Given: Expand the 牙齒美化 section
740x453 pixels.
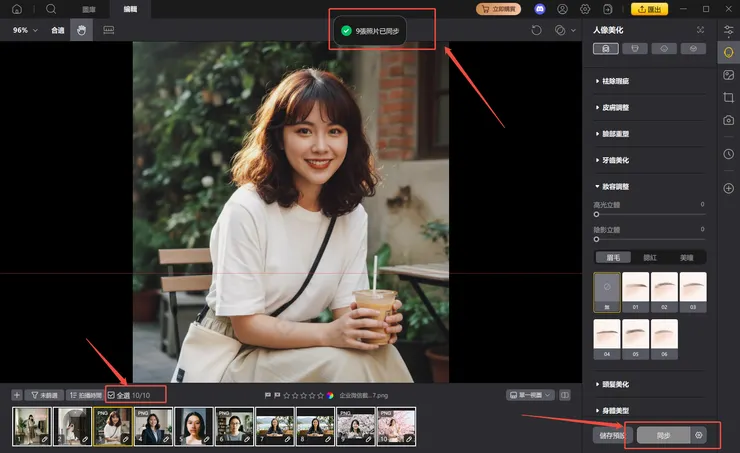Looking at the screenshot, I should (x=614, y=160).
